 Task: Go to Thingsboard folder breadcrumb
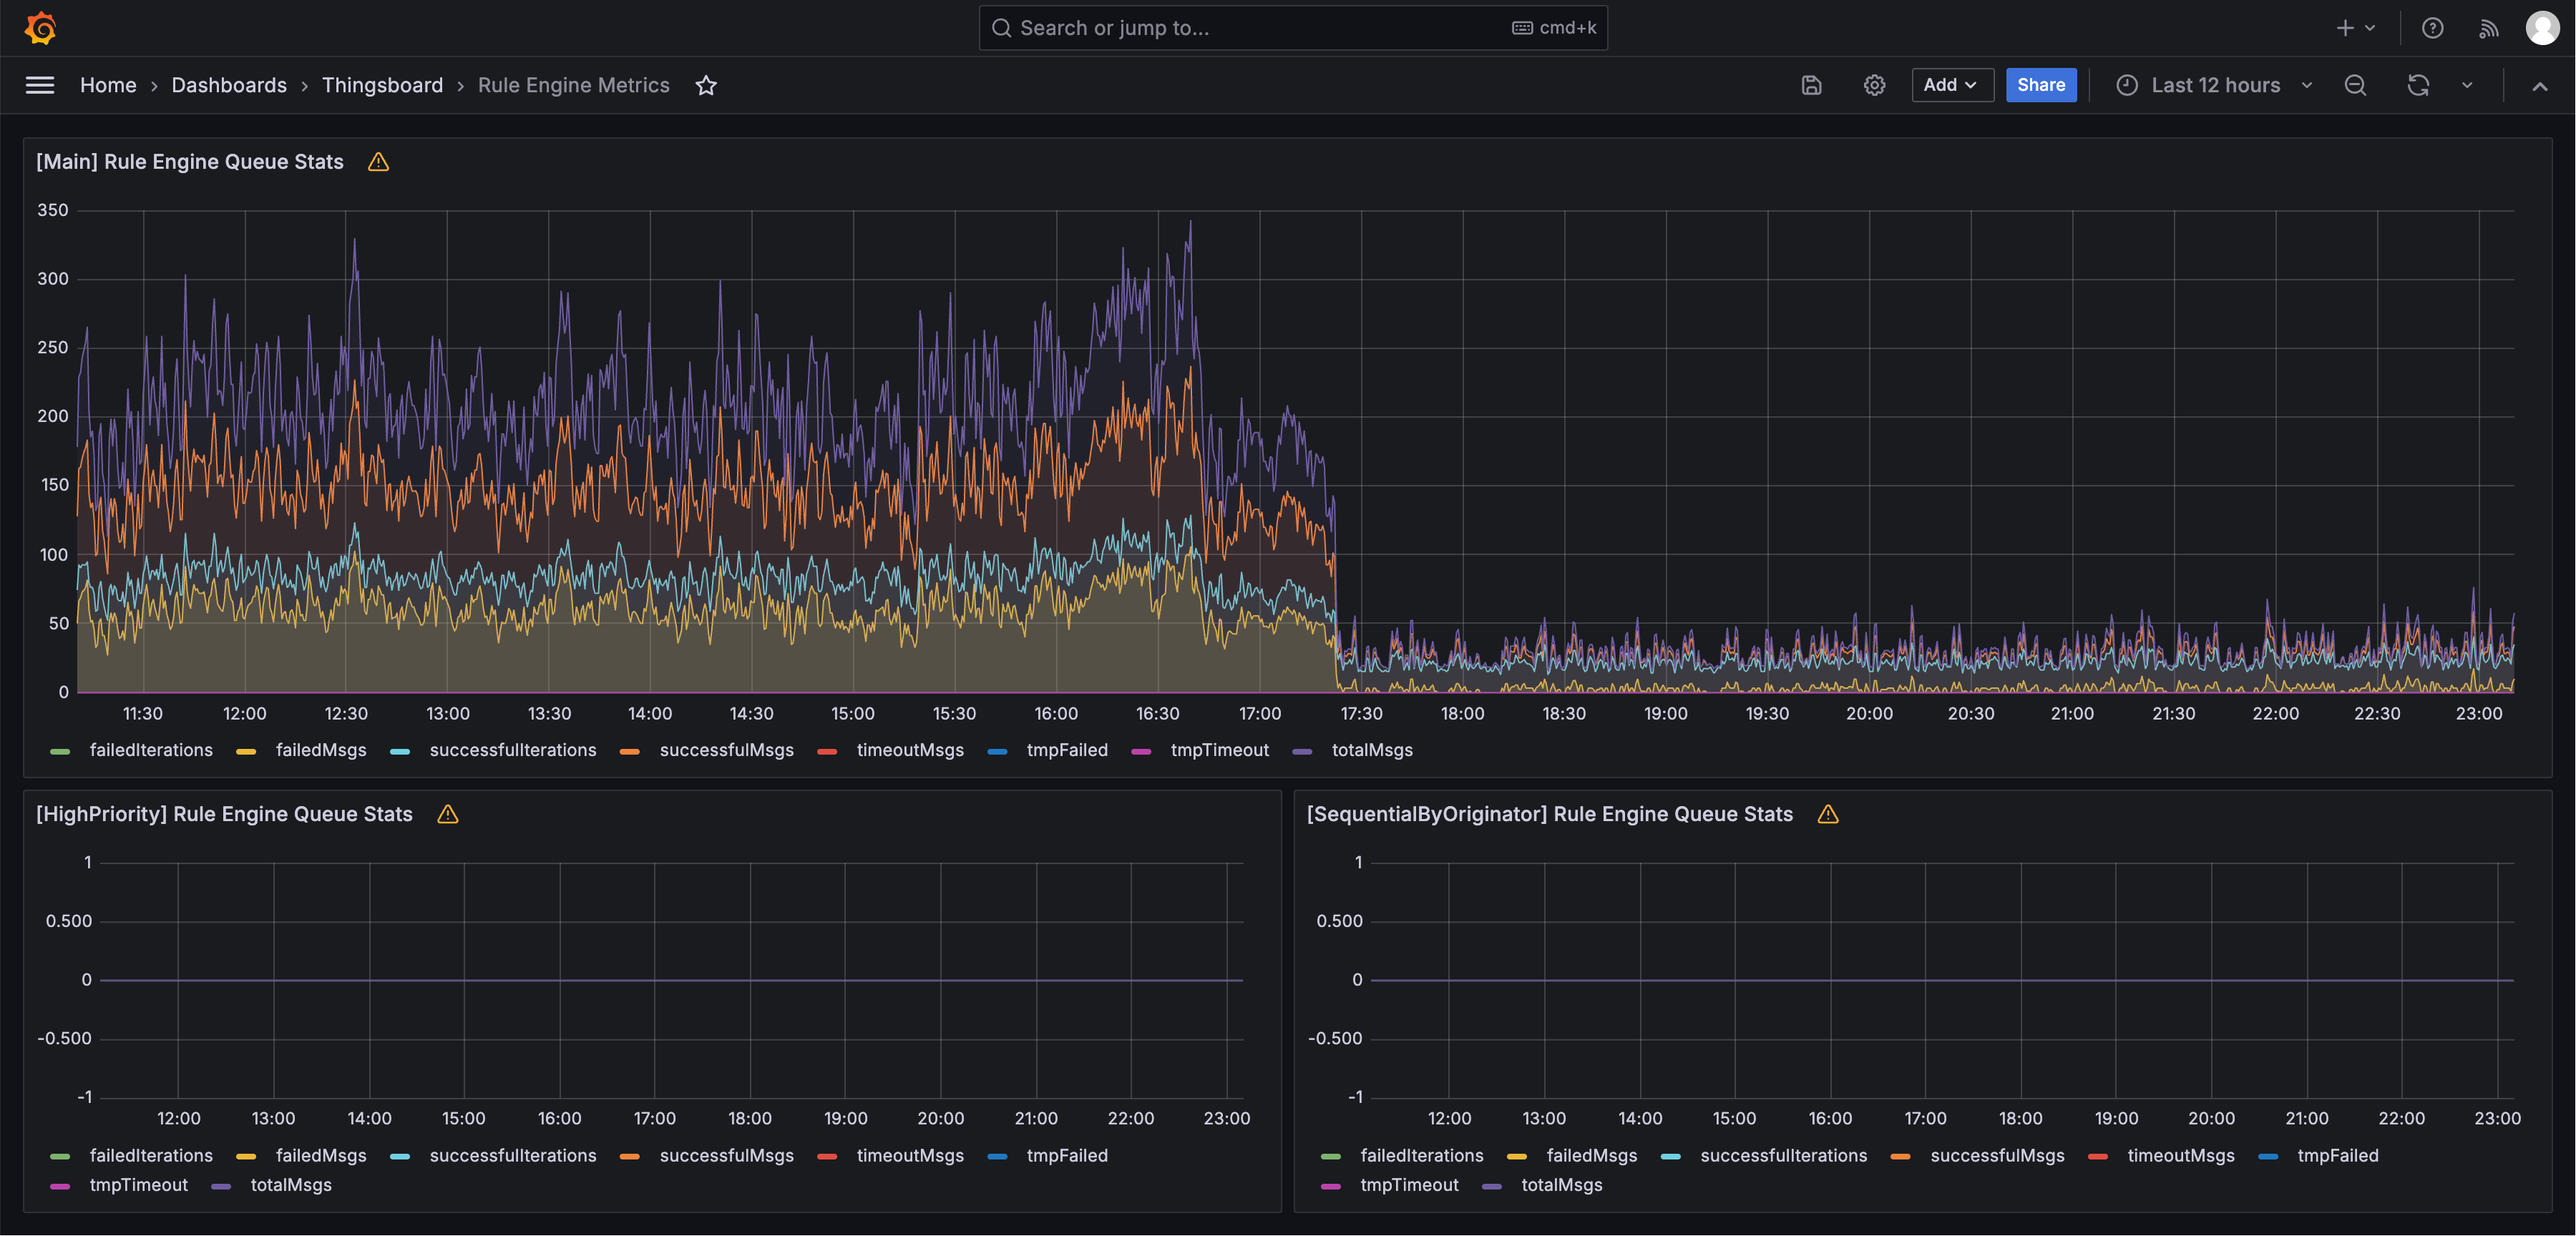[x=382, y=85]
